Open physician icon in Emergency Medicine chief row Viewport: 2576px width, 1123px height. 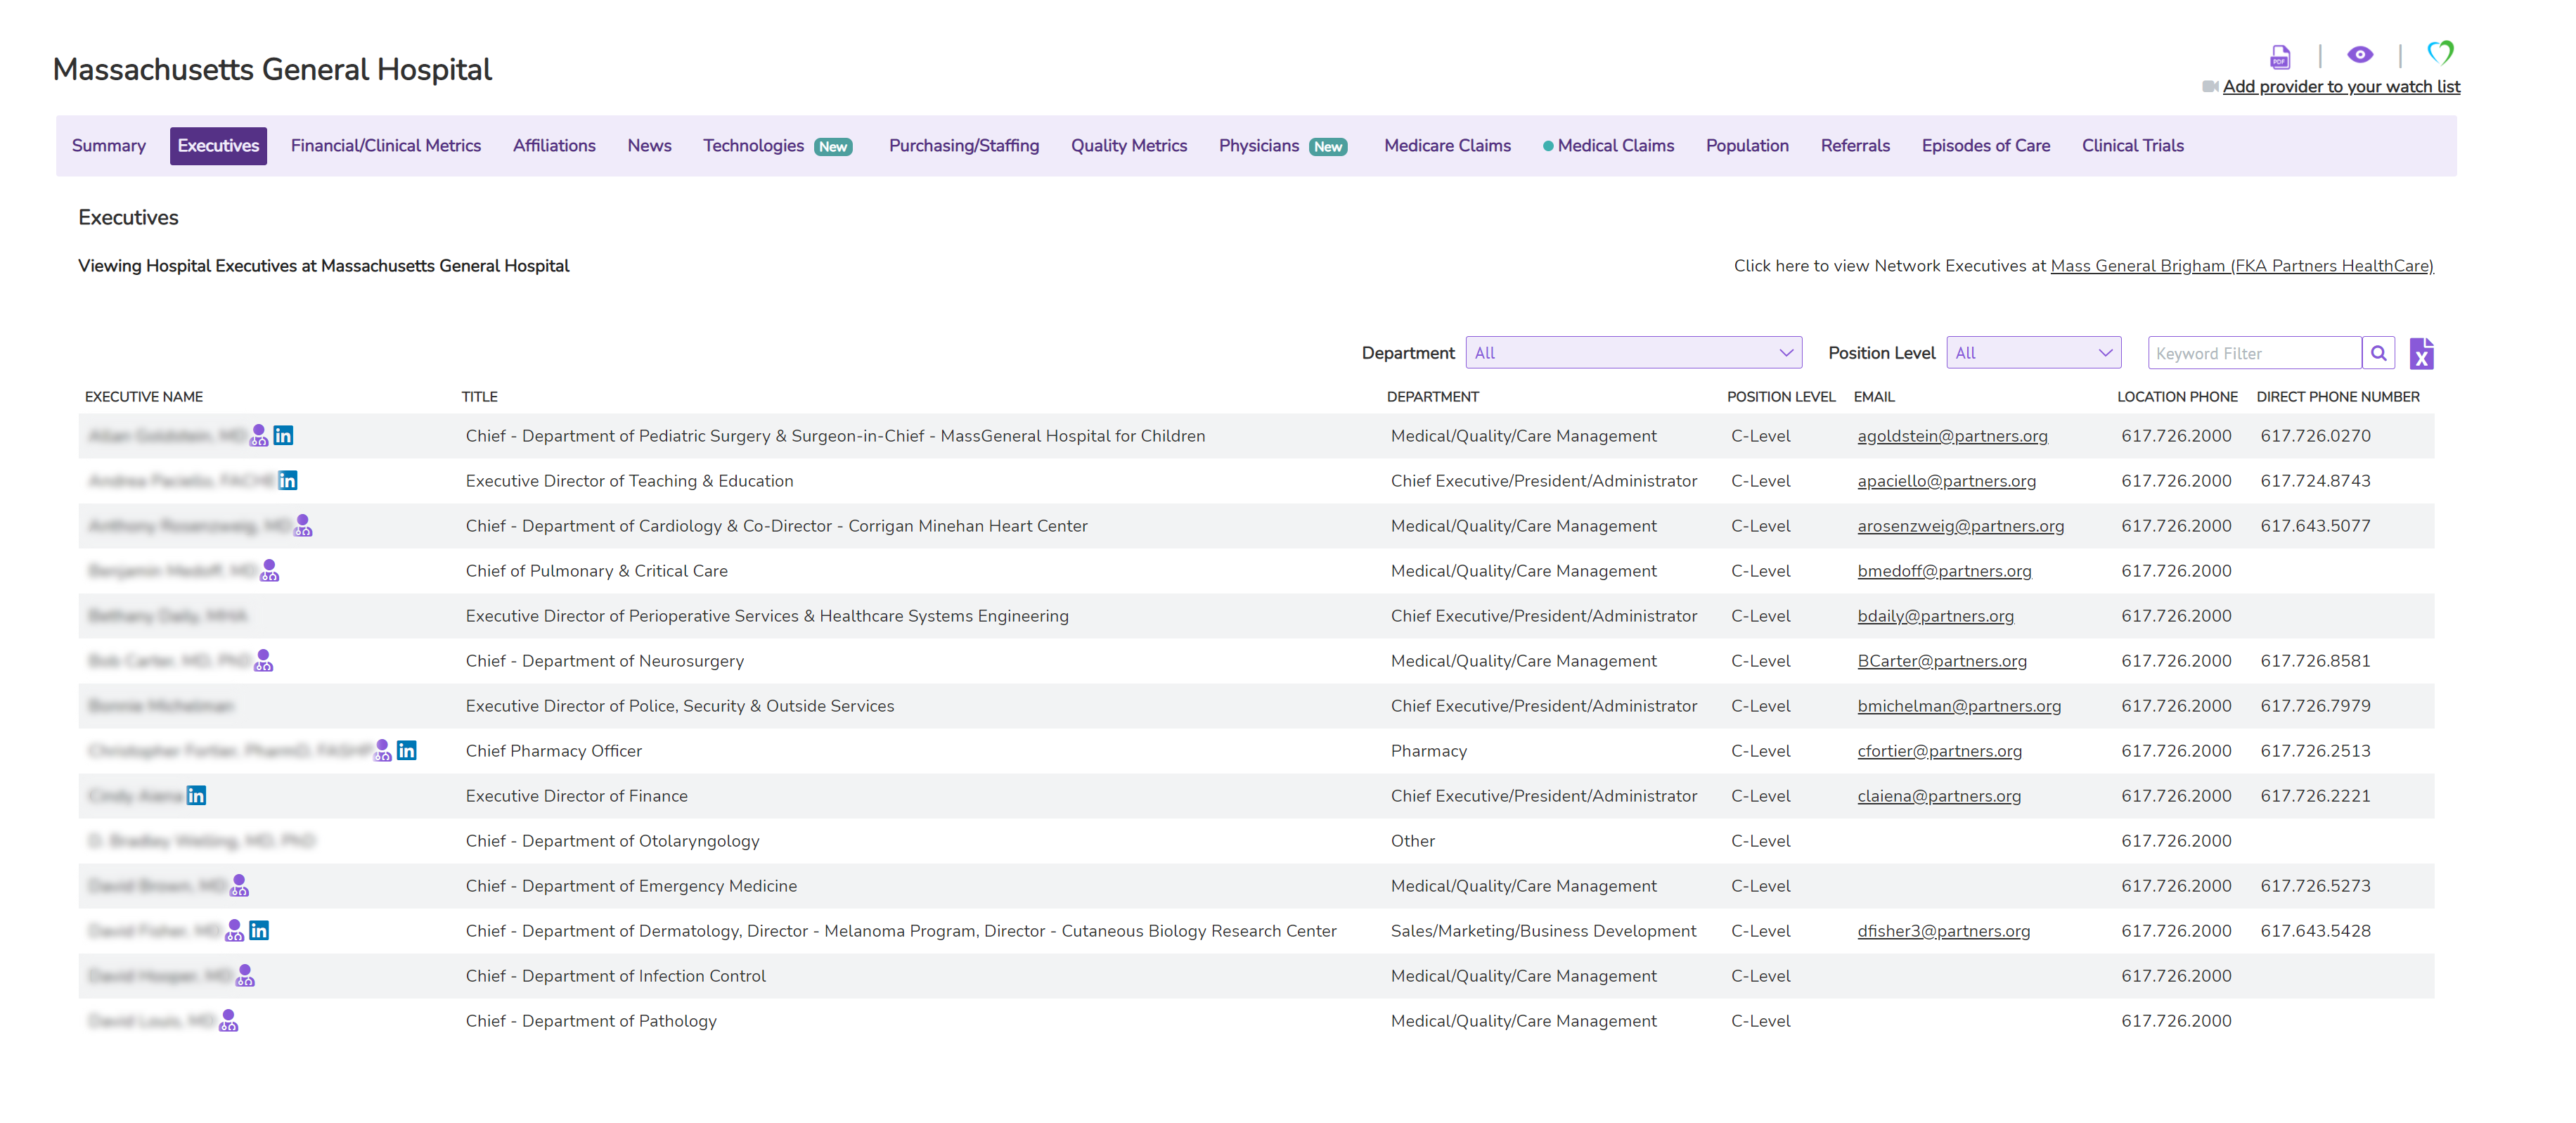tap(239, 885)
